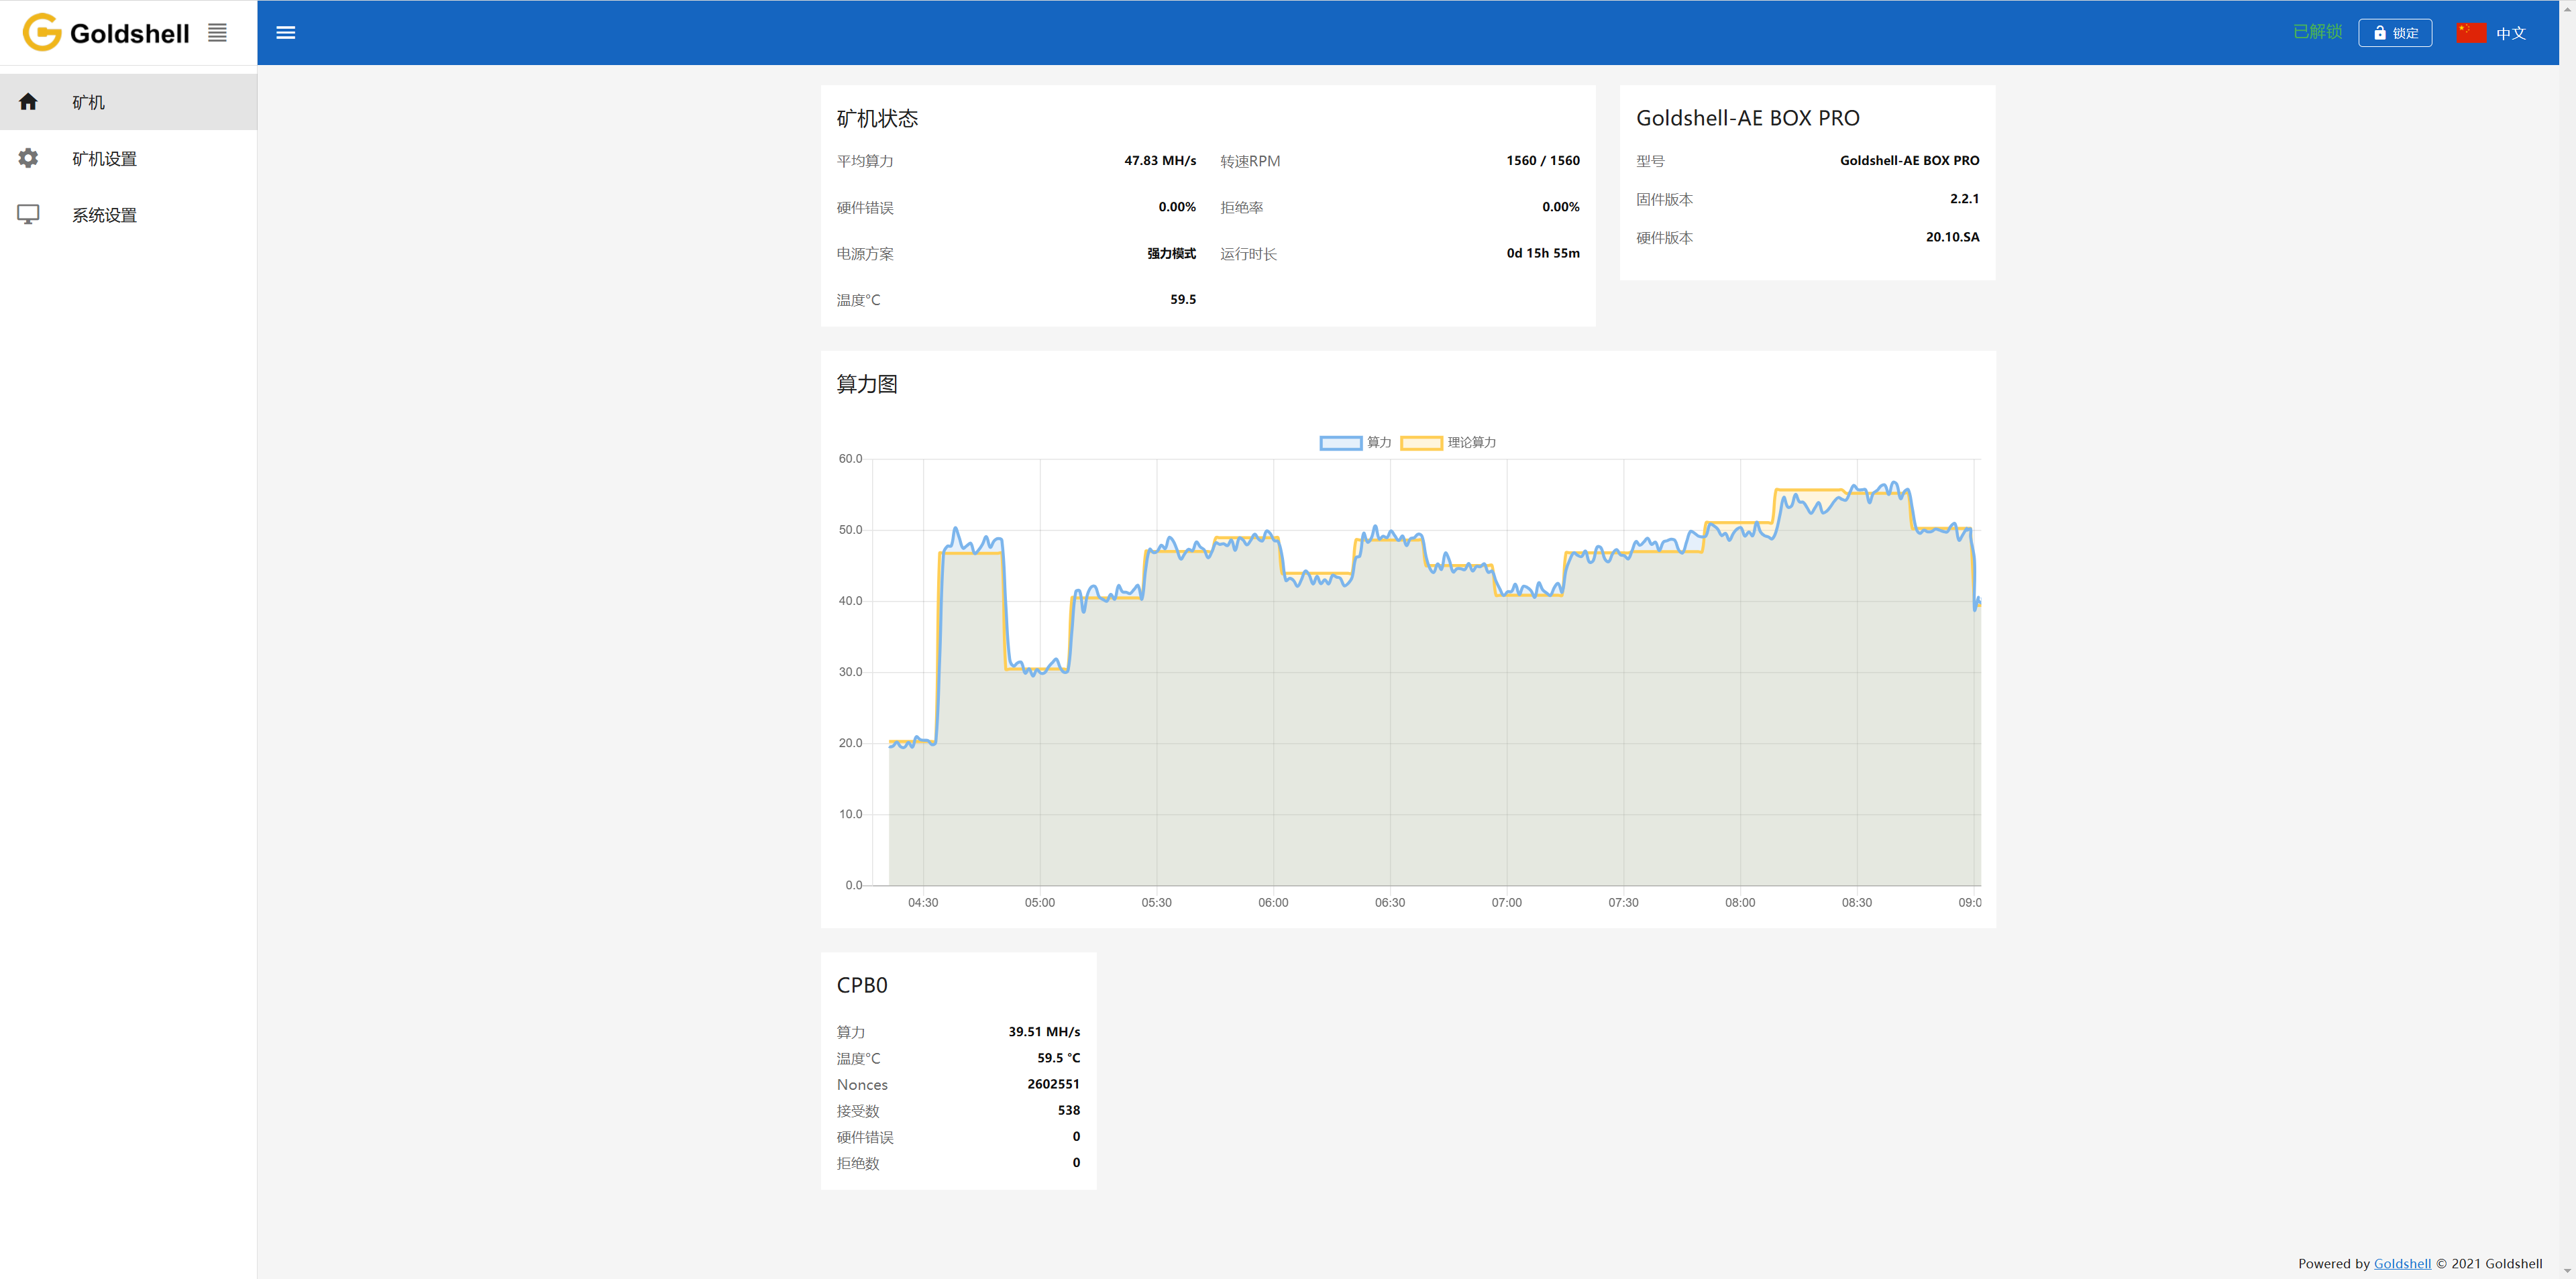Image resolution: width=2576 pixels, height=1279 pixels.
Task: Click the gear icon for 矿机设置
Action: tap(28, 158)
